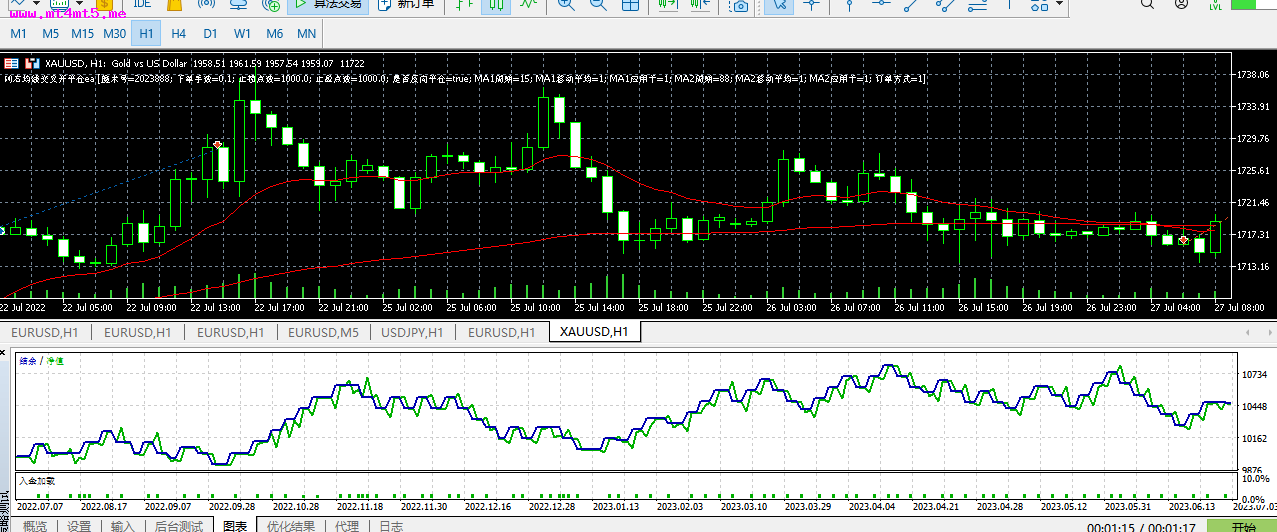Select the arrow cursor tool
Viewport: 1277px width, 532px height.
click(780, 5)
